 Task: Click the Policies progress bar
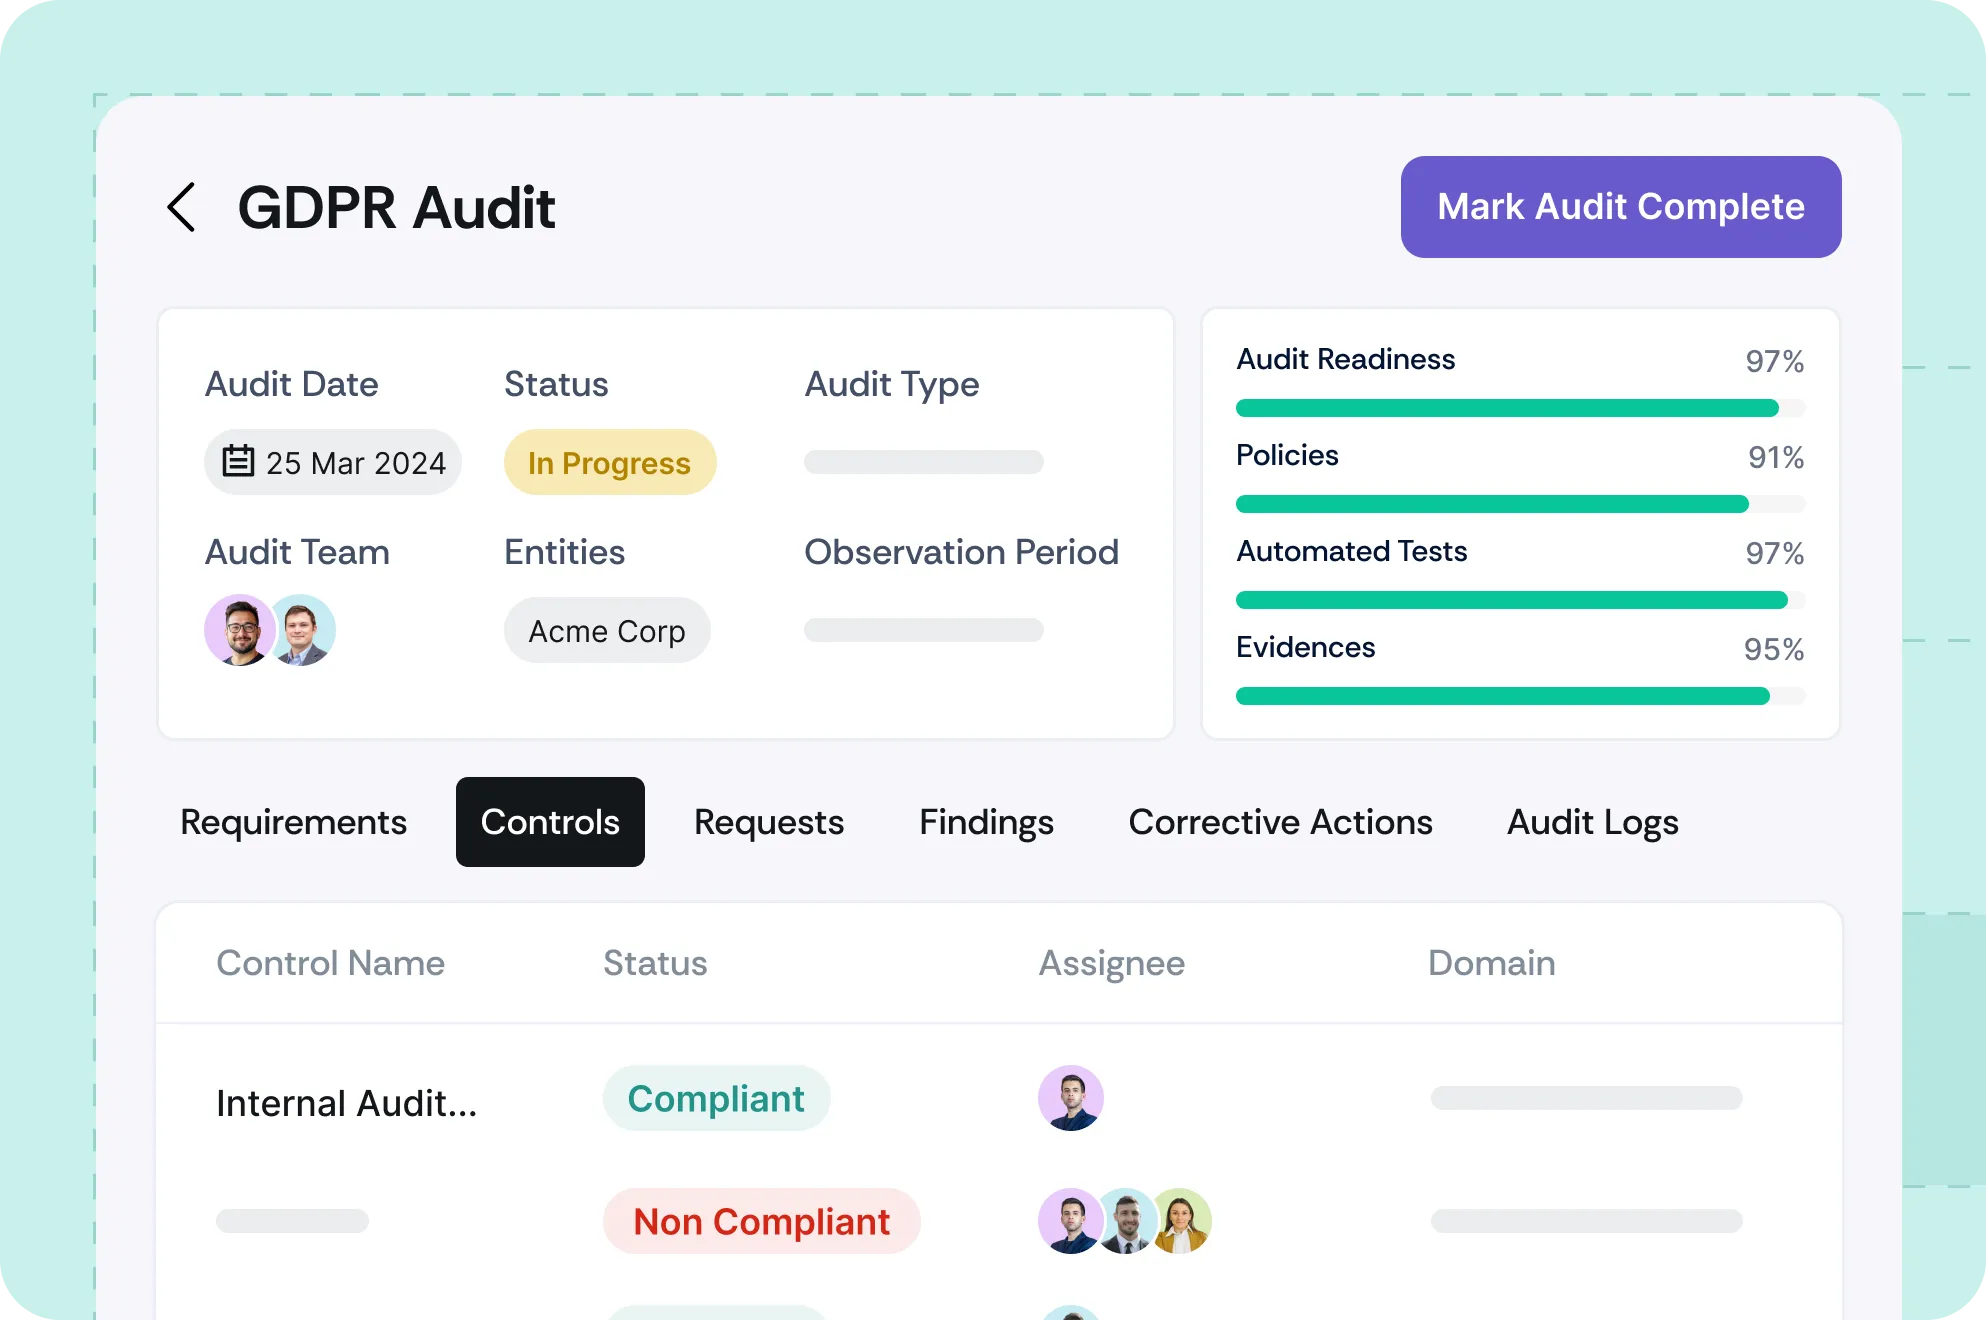pos(1519,504)
